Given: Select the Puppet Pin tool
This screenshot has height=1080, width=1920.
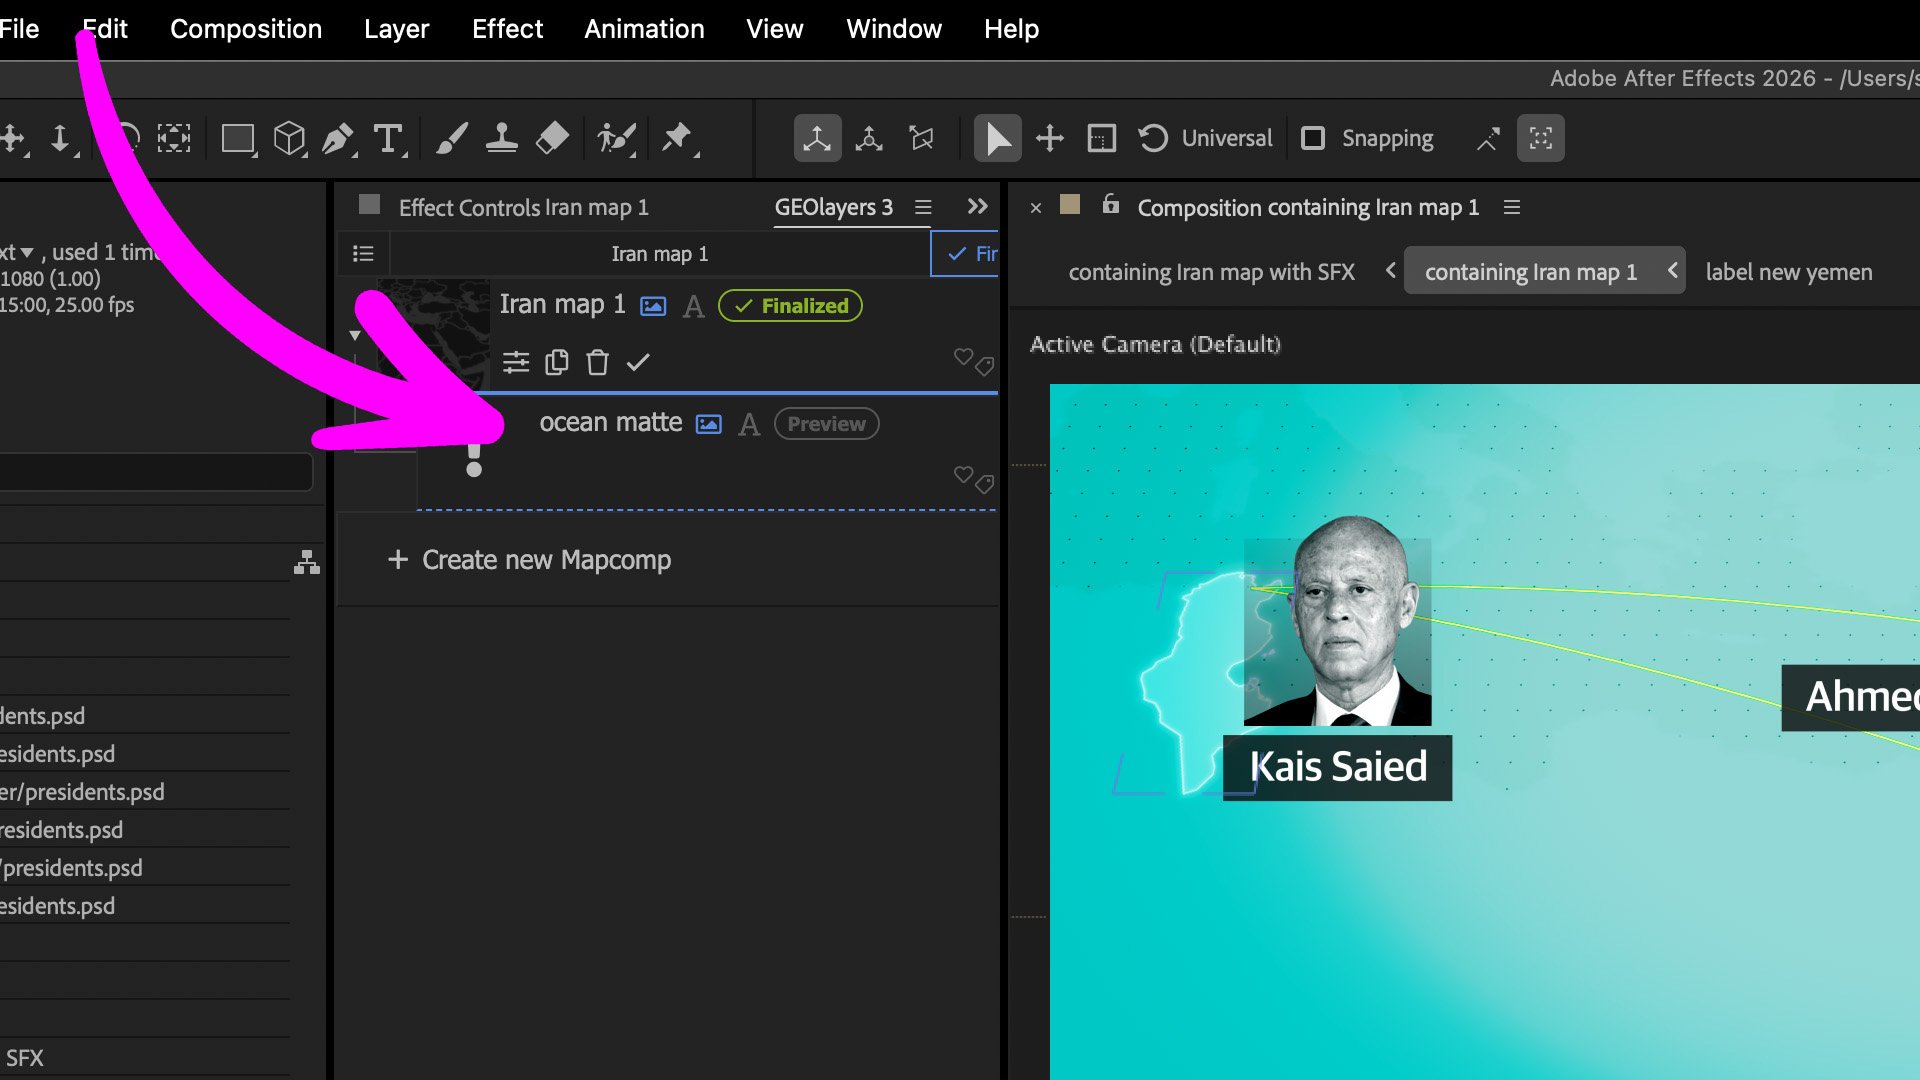Looking at the screenshot, I should [677, 138].
